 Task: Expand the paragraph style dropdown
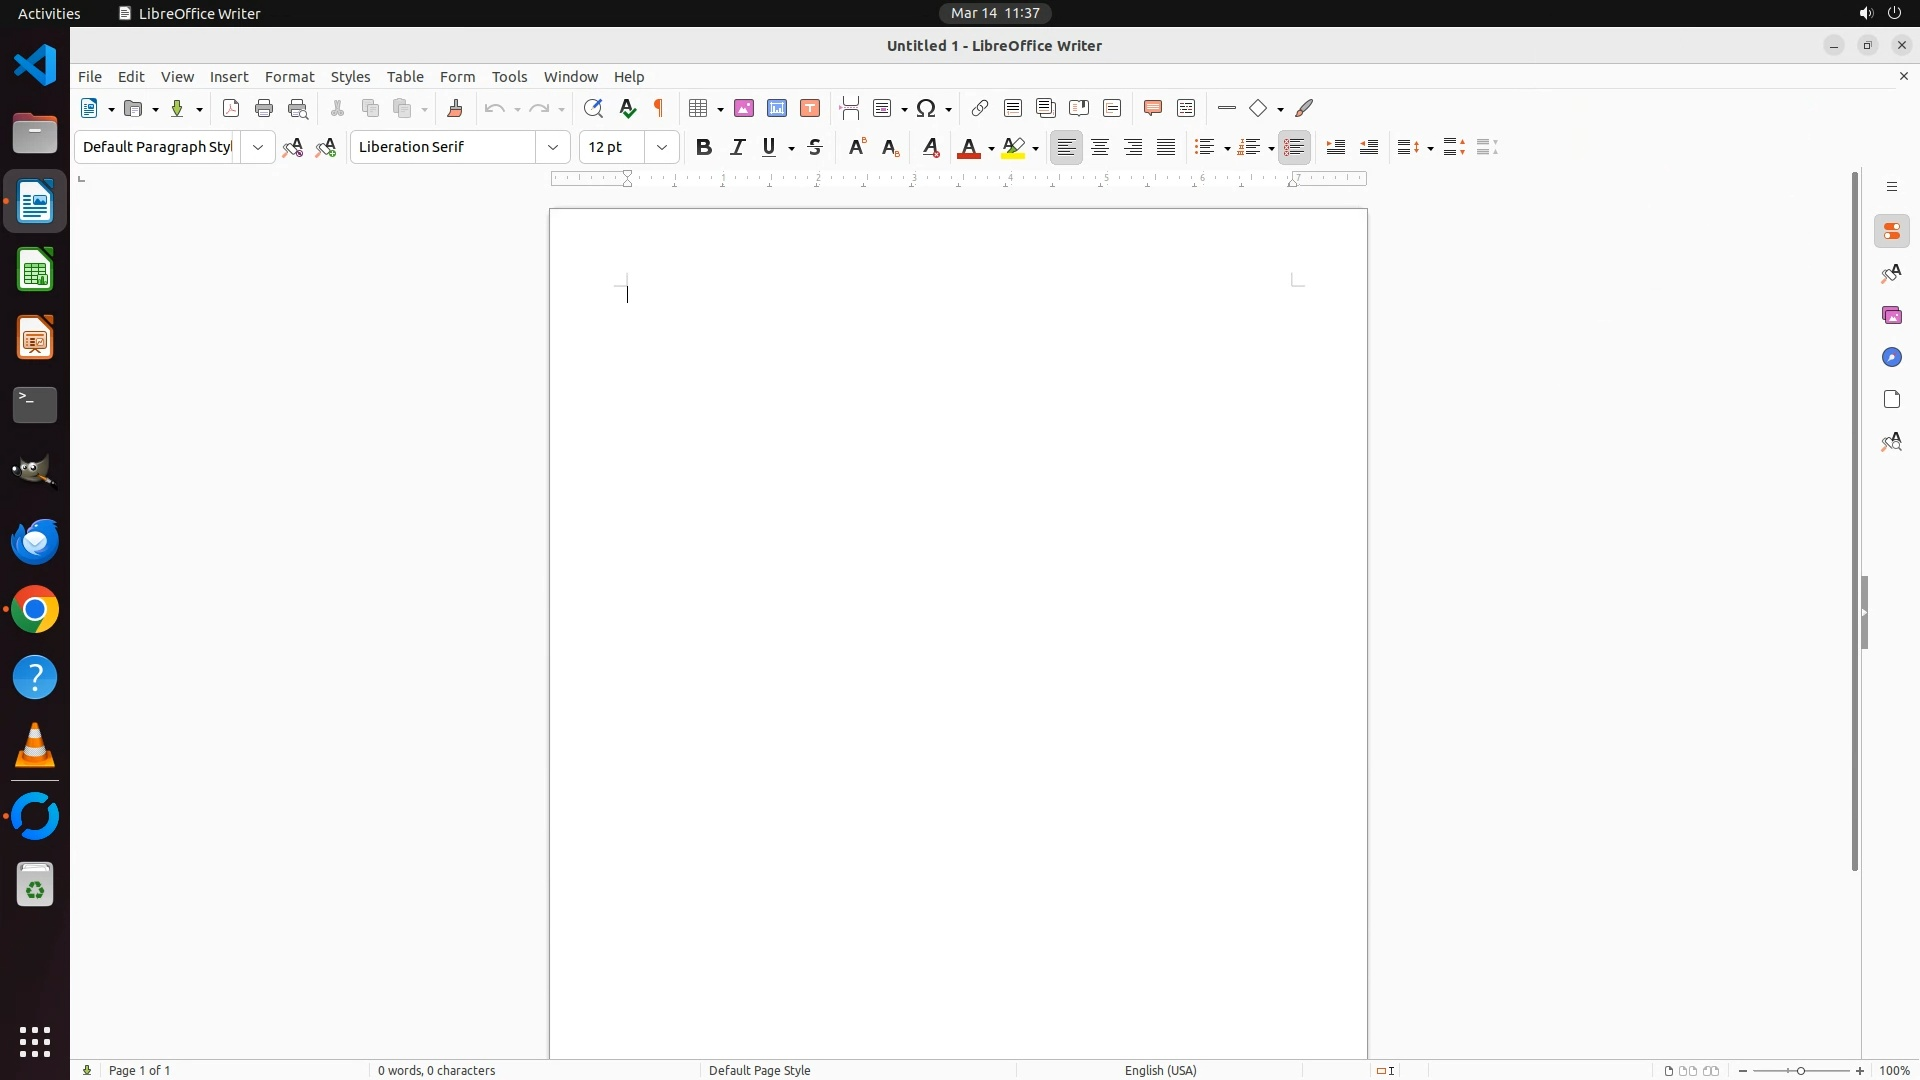[x=258, y=148]
